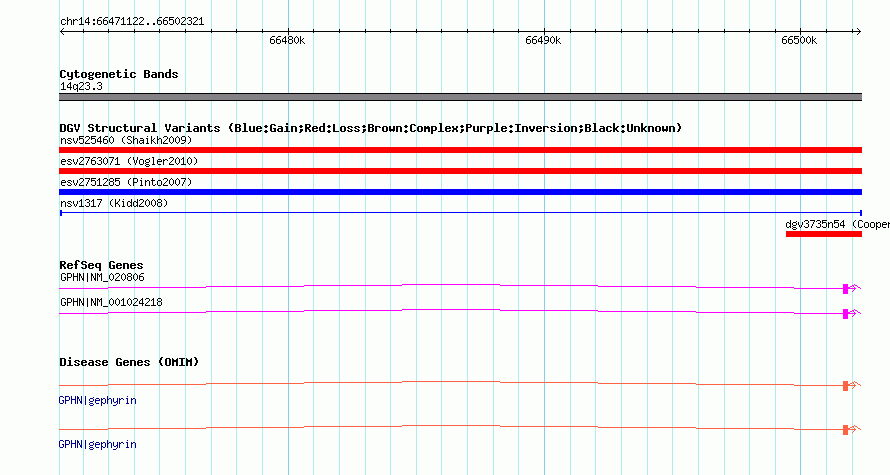
Task: Select the short red dgv3735n54 variant bar
Action: (x=824, y=234)
